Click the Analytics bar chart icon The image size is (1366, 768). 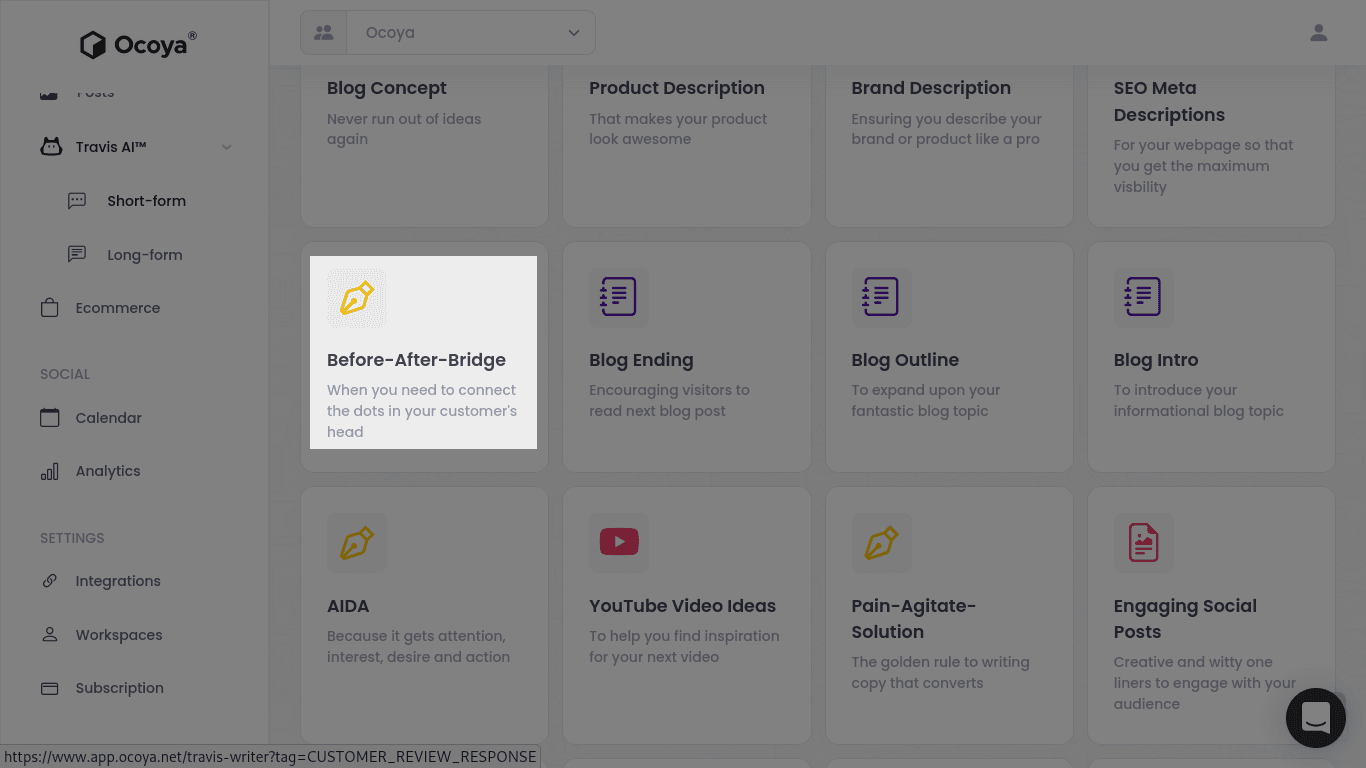pos(50,471)
